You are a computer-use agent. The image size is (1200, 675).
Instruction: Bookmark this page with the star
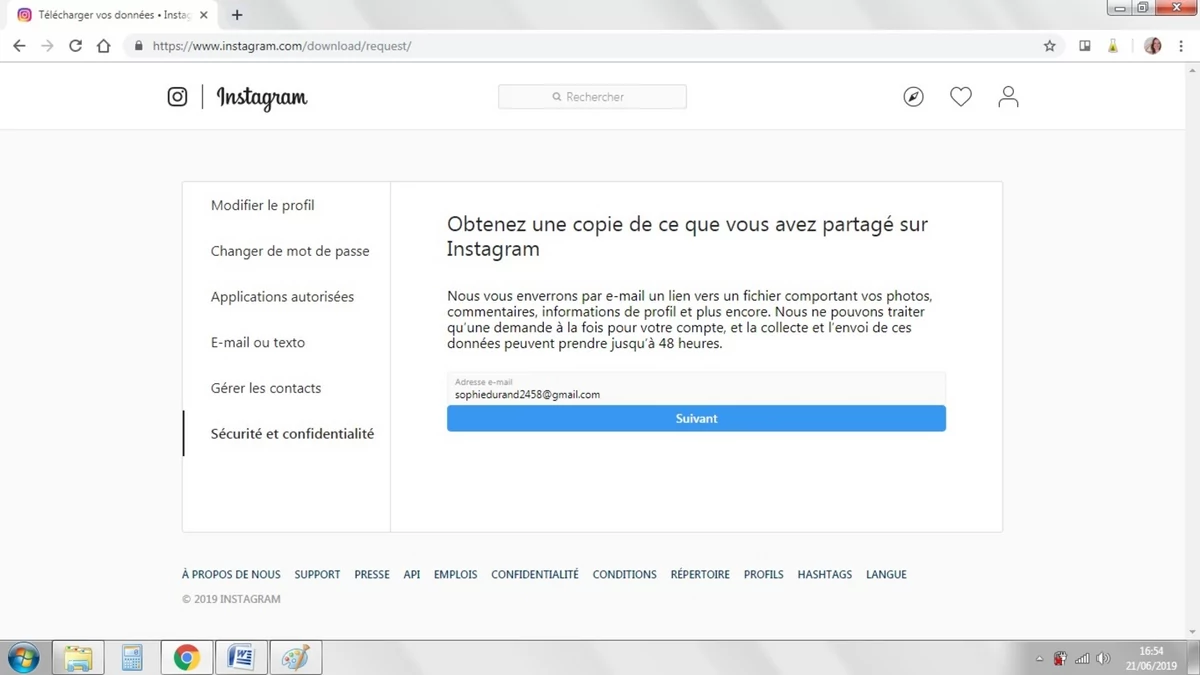(1049, 46)
